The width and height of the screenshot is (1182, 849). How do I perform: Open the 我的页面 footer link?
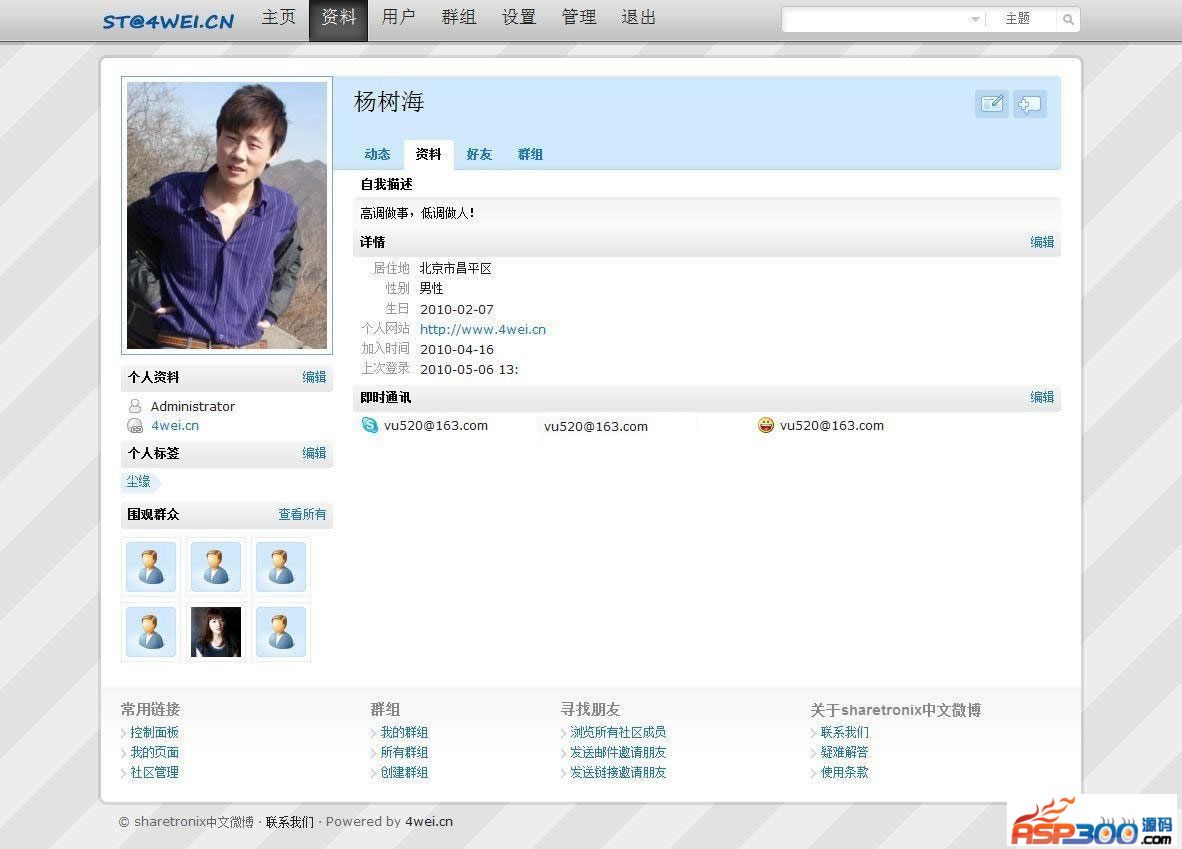[x=155, y=752]
